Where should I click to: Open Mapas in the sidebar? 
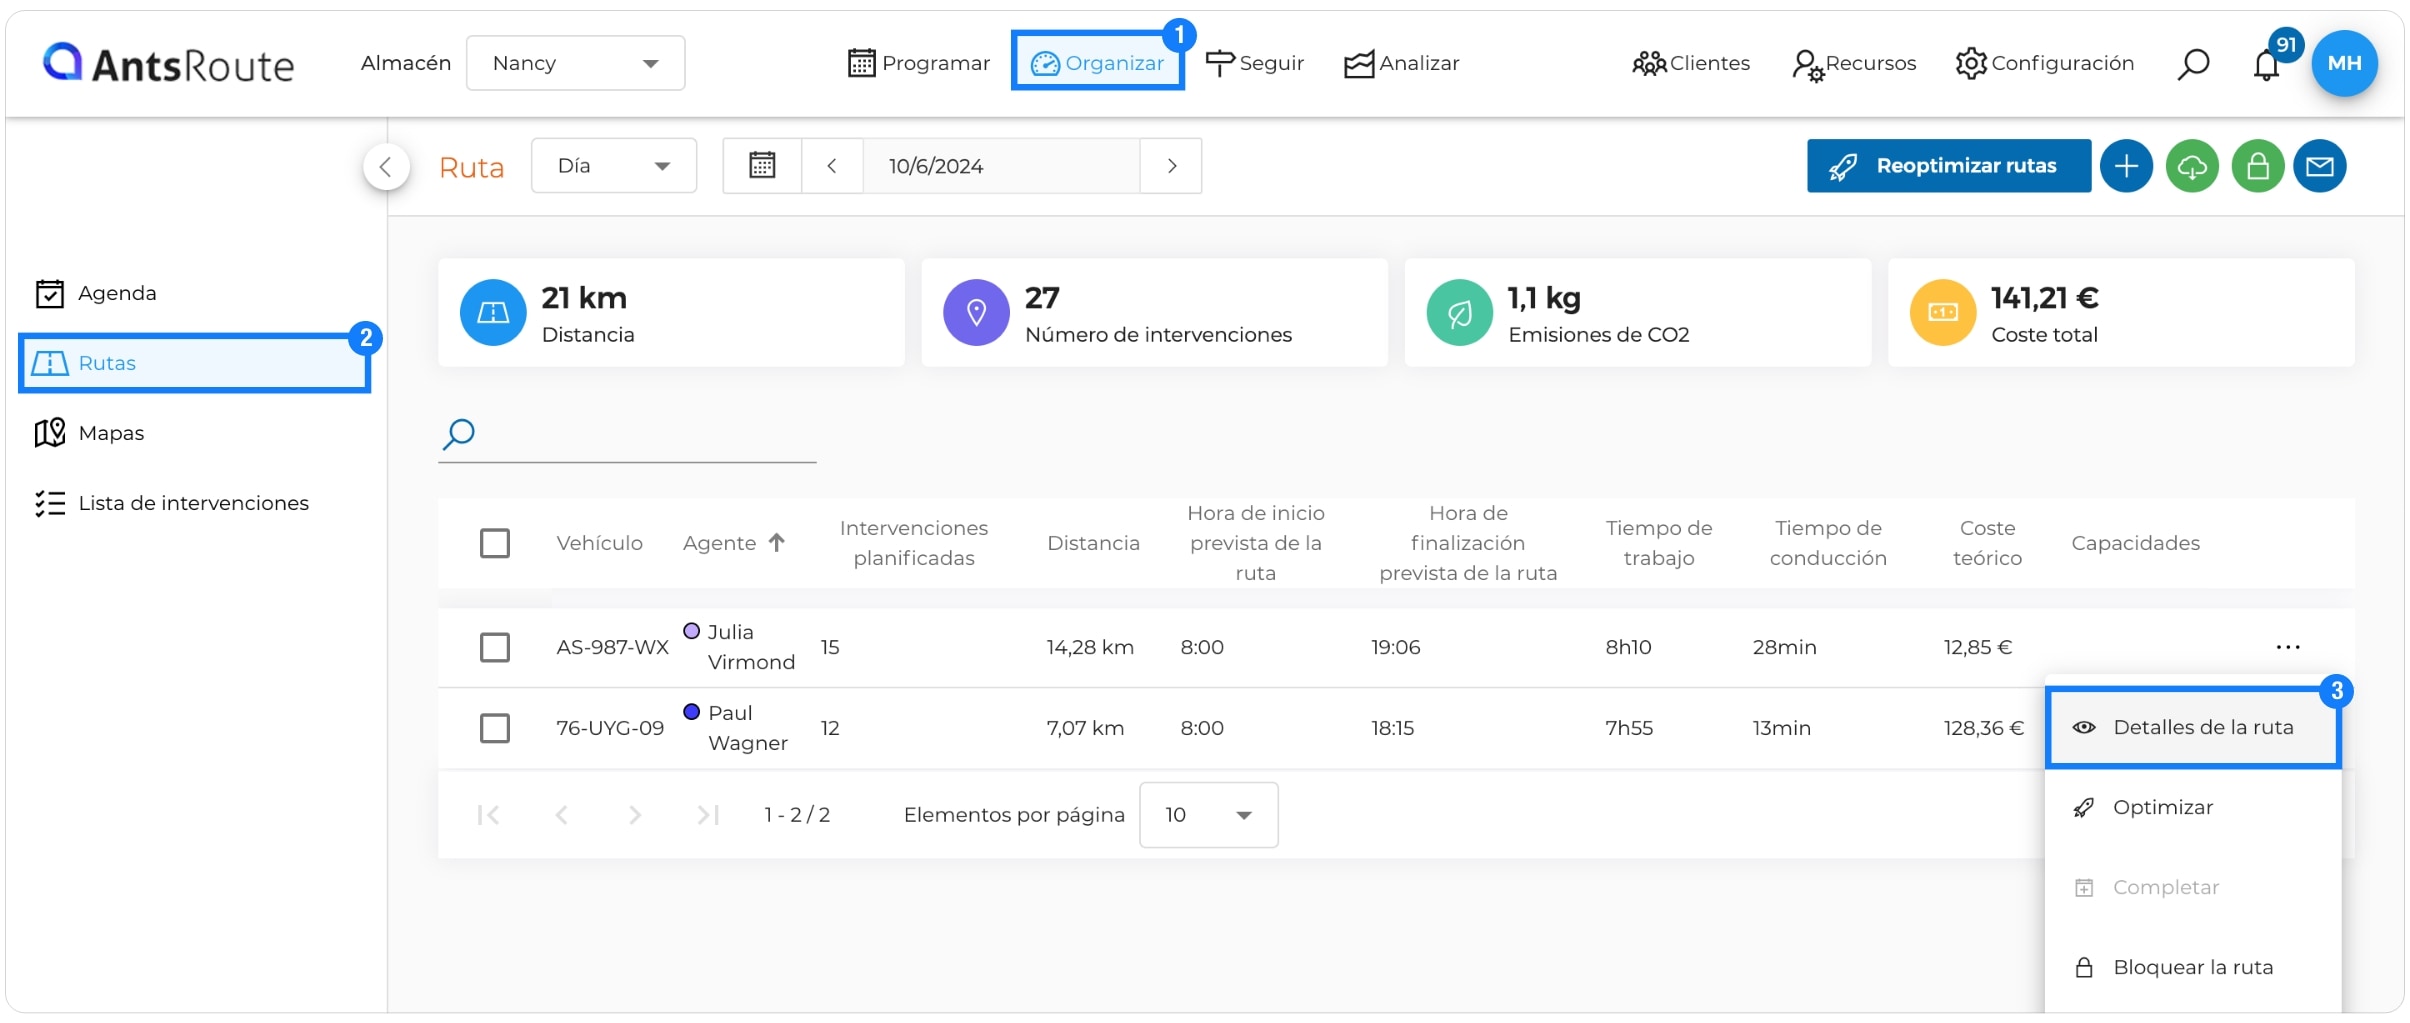[90, 433]
